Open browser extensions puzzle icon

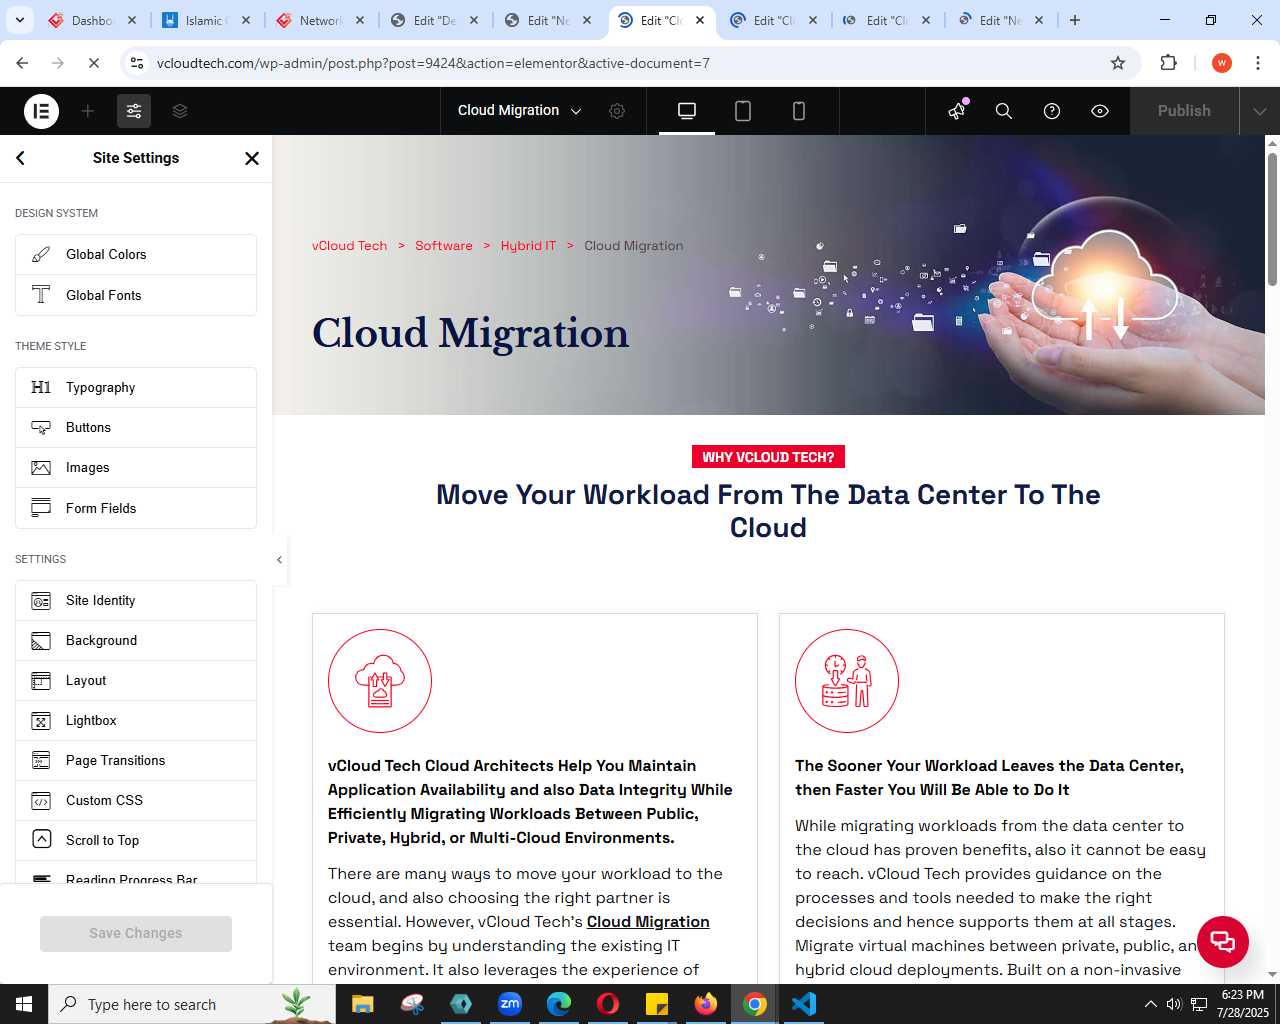coord(1168,63)
